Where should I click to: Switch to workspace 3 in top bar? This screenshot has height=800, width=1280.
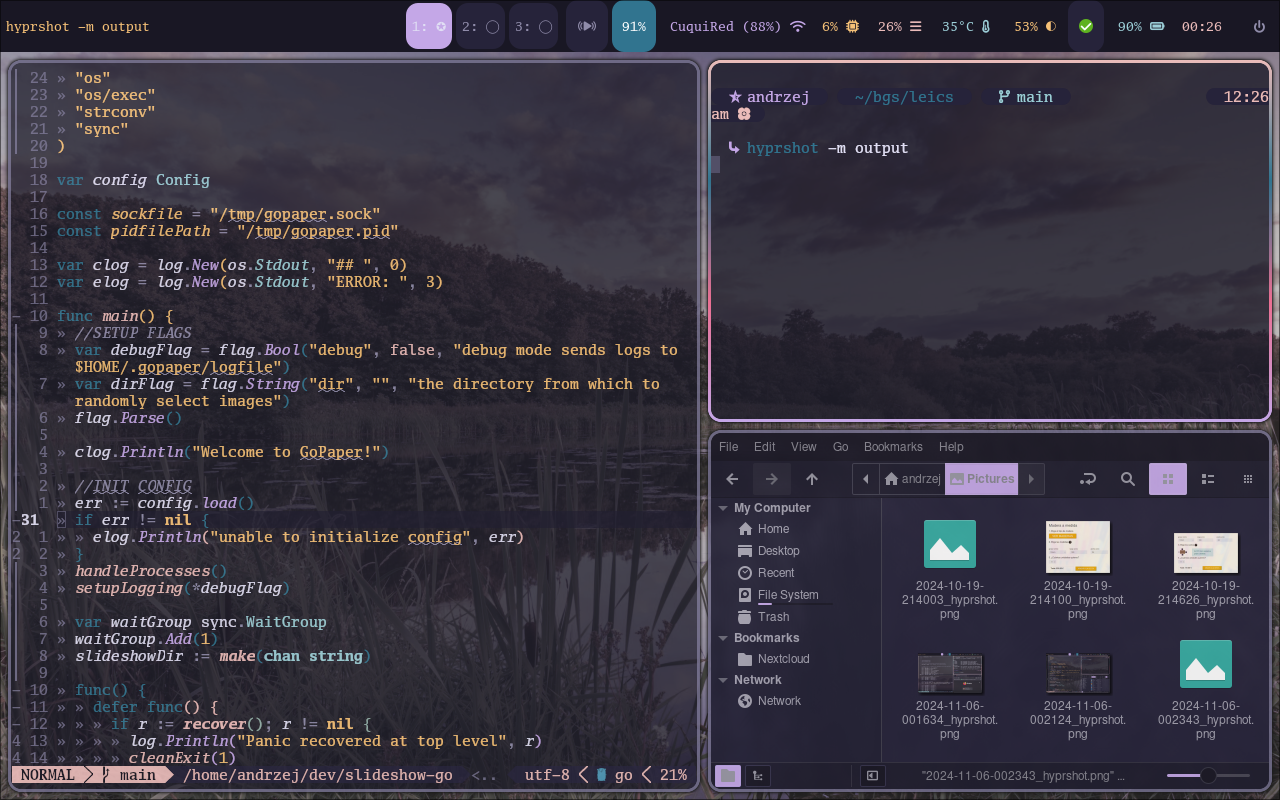click(534, 26)
